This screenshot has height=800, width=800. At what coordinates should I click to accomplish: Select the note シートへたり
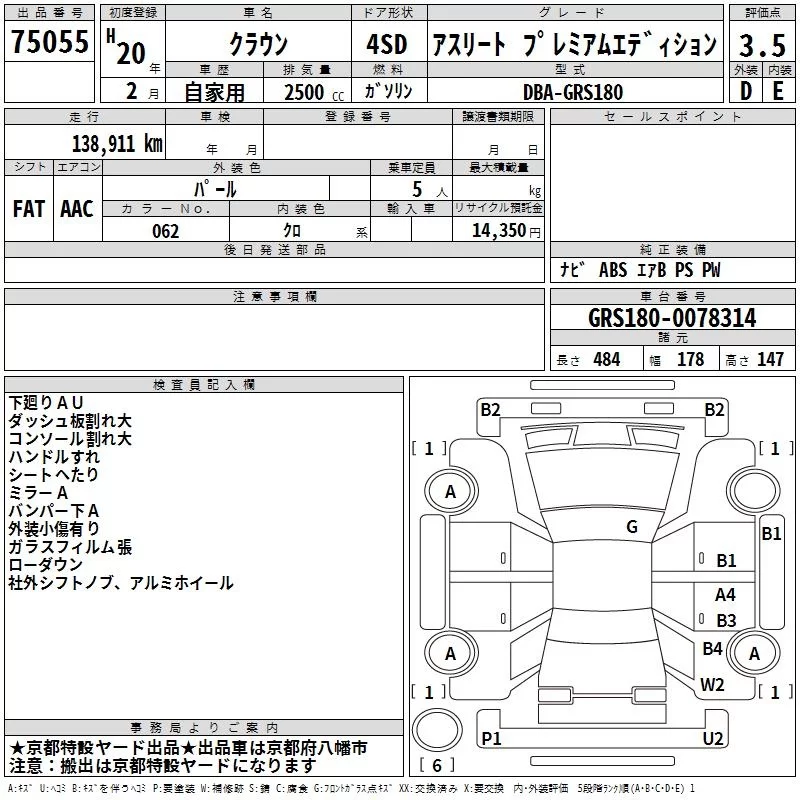click(54, 474)
